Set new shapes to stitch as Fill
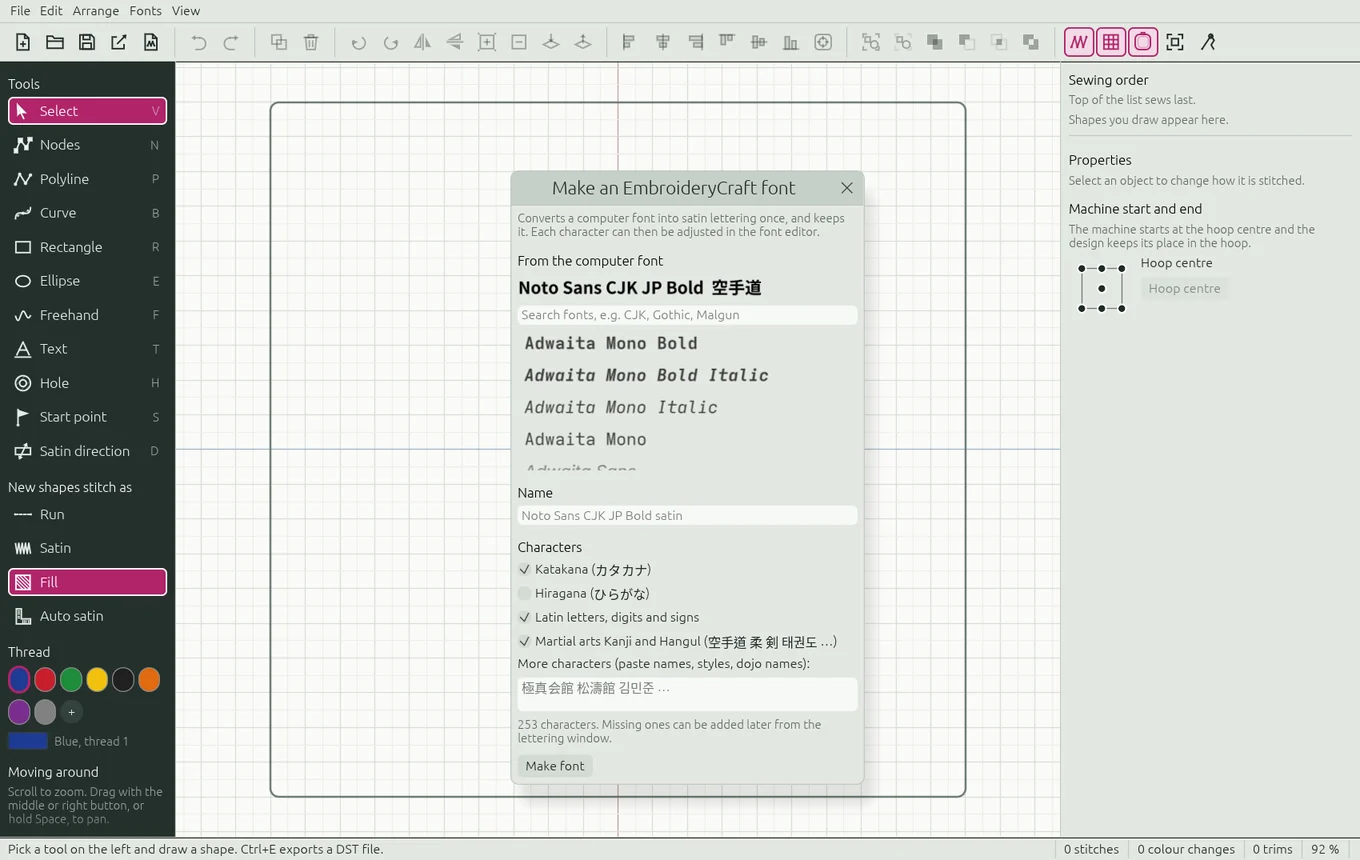This screenshot has height=860, width=1360. (87, 582)
